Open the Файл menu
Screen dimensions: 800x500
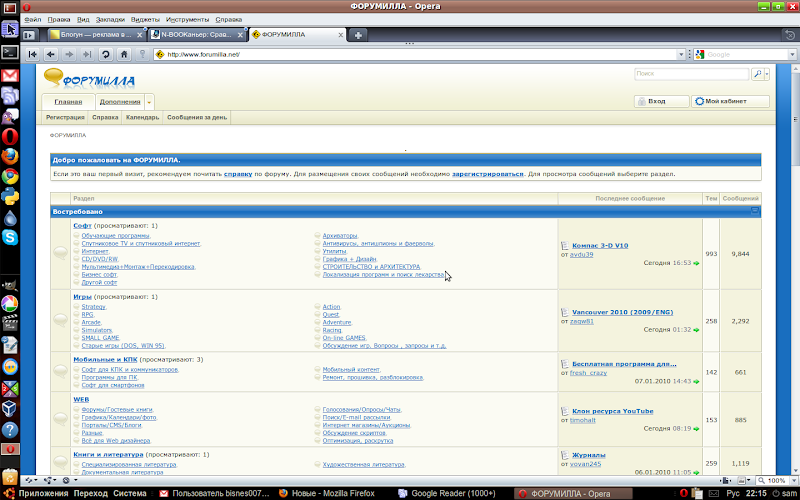[x=33, y=19]
